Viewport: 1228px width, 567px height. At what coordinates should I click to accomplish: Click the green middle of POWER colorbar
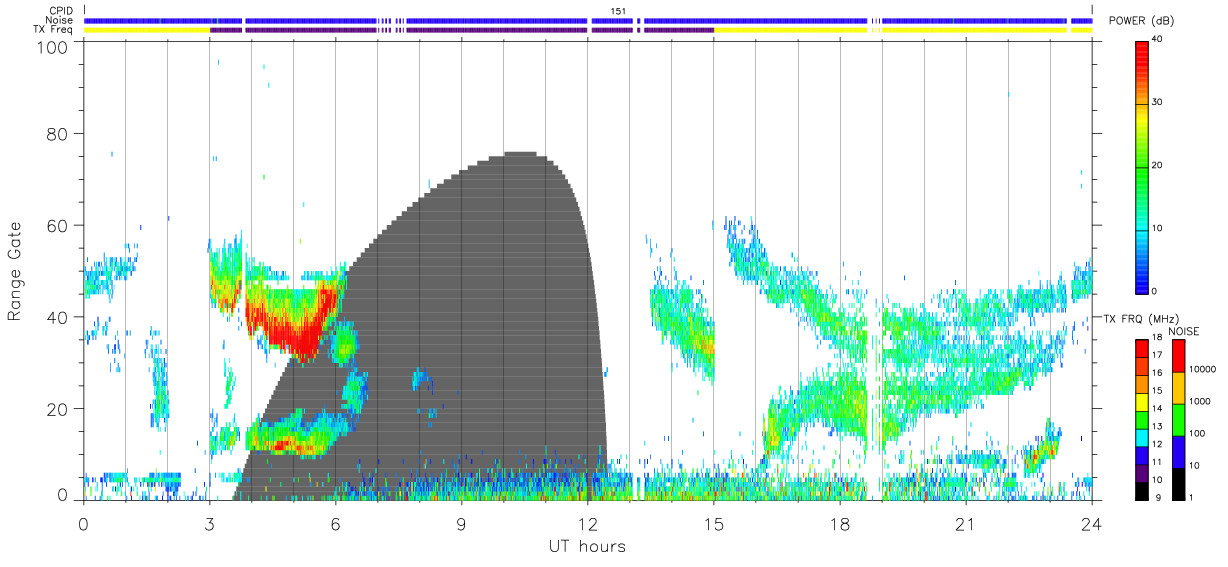click(x=1141, y=165)
